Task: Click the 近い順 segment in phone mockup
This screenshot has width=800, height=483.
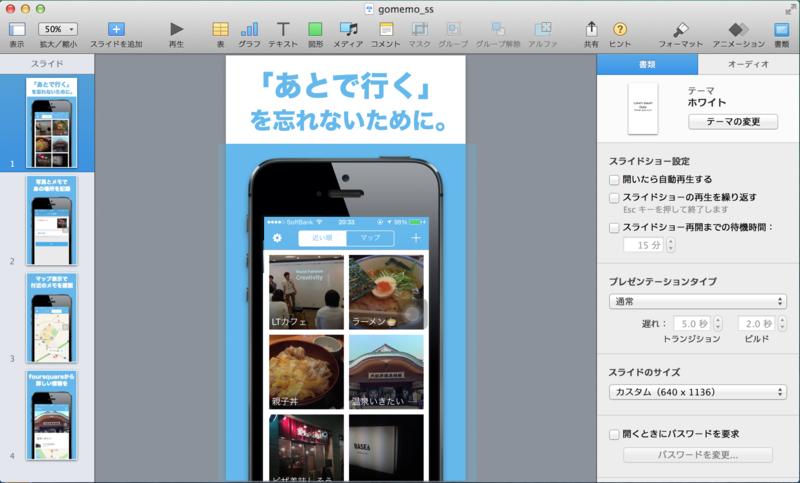Action: [x=322, y=238]
